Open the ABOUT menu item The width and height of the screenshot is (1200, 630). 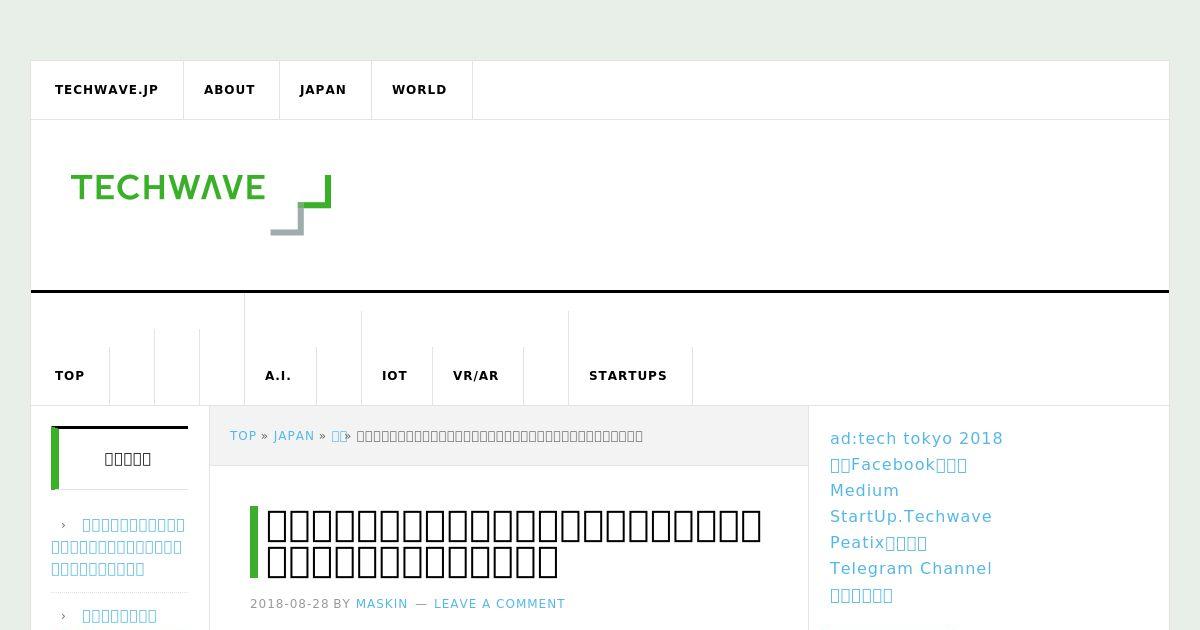(x=230, y=90)
